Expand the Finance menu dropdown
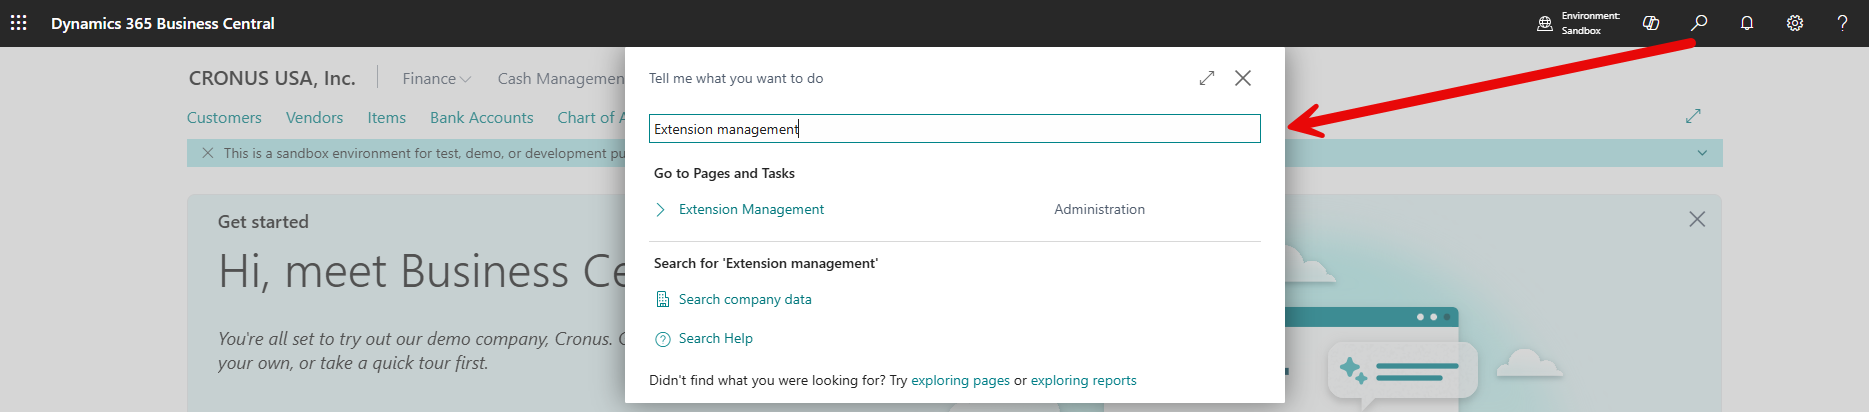Screen dimensions: 1869x412 point(436,78)
